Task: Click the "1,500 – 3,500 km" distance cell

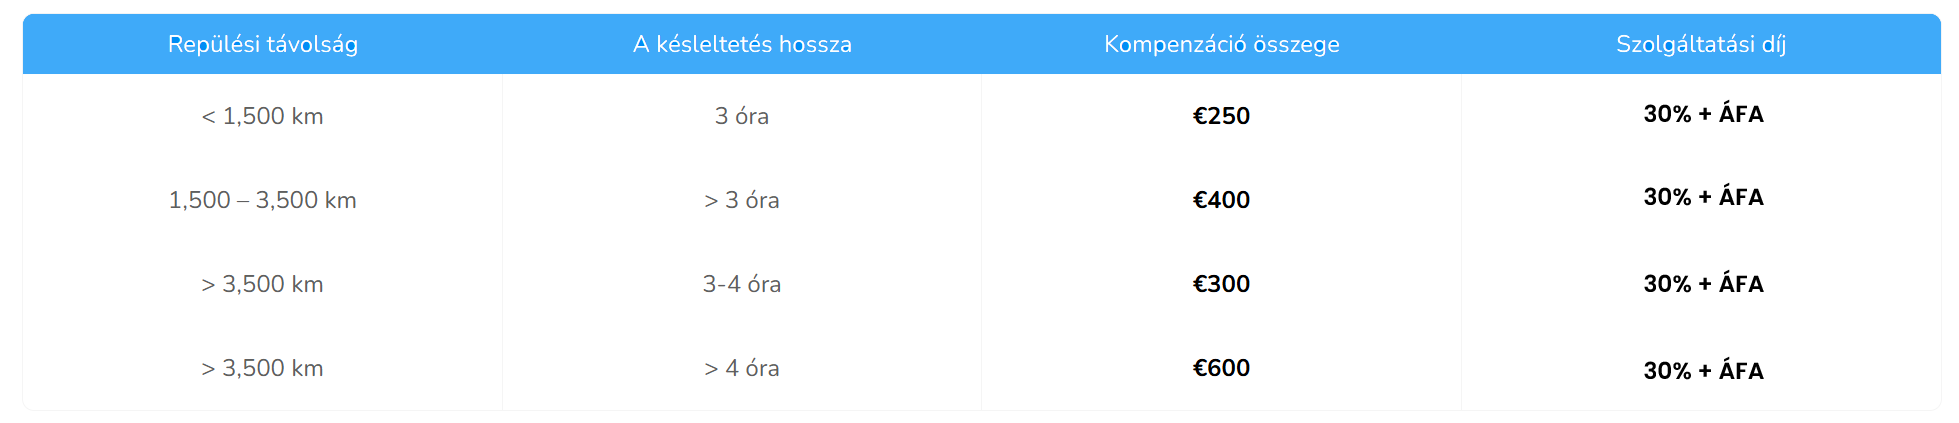Action: pos(262,200)
